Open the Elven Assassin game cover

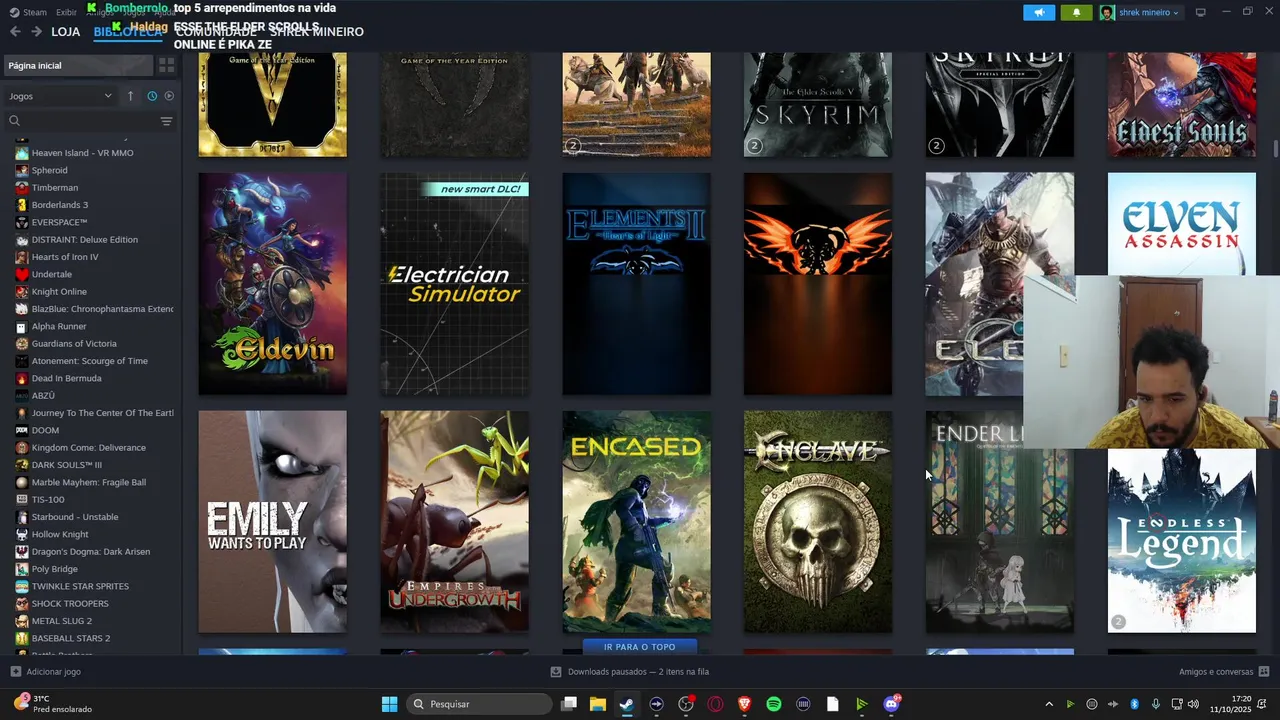(1182, 224)
